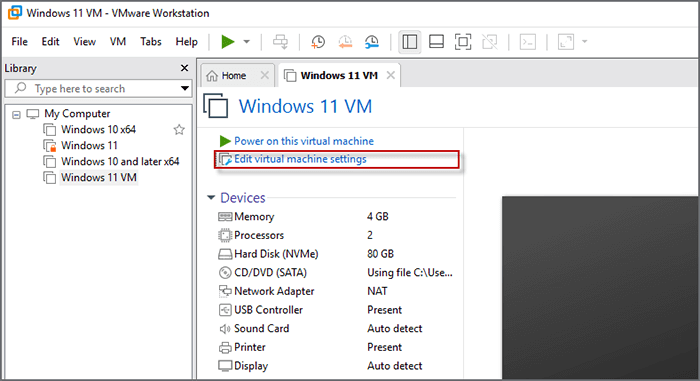The height and width of the screenshot is (381, 700).
Task: Click the Windows 11 VM page heading
Action: point(305,107)
